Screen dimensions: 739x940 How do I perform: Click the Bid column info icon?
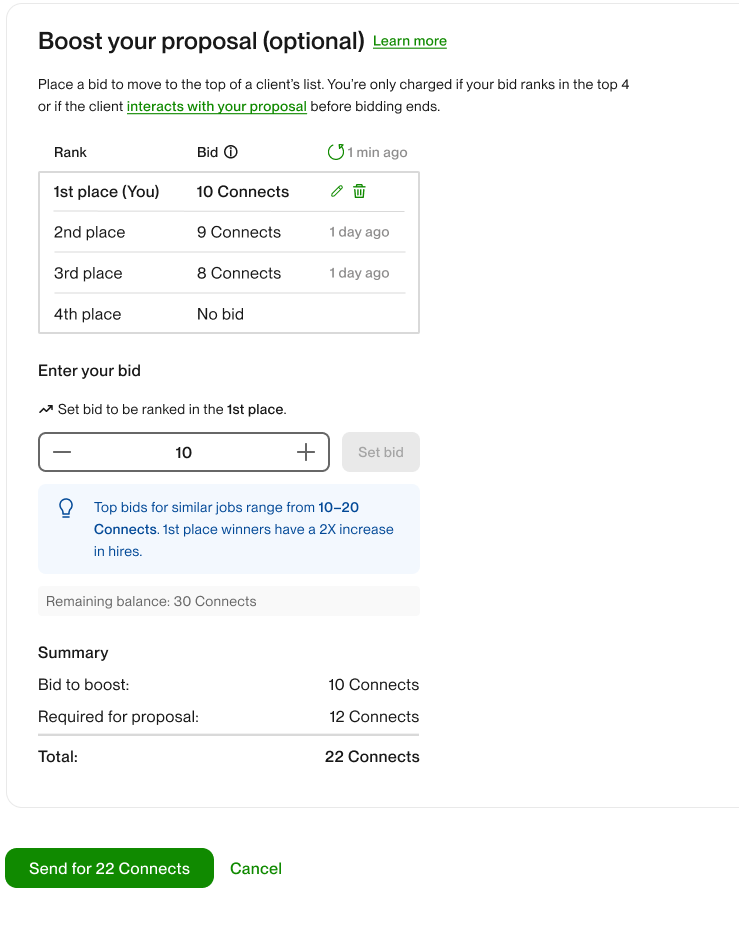click(231, 152)
